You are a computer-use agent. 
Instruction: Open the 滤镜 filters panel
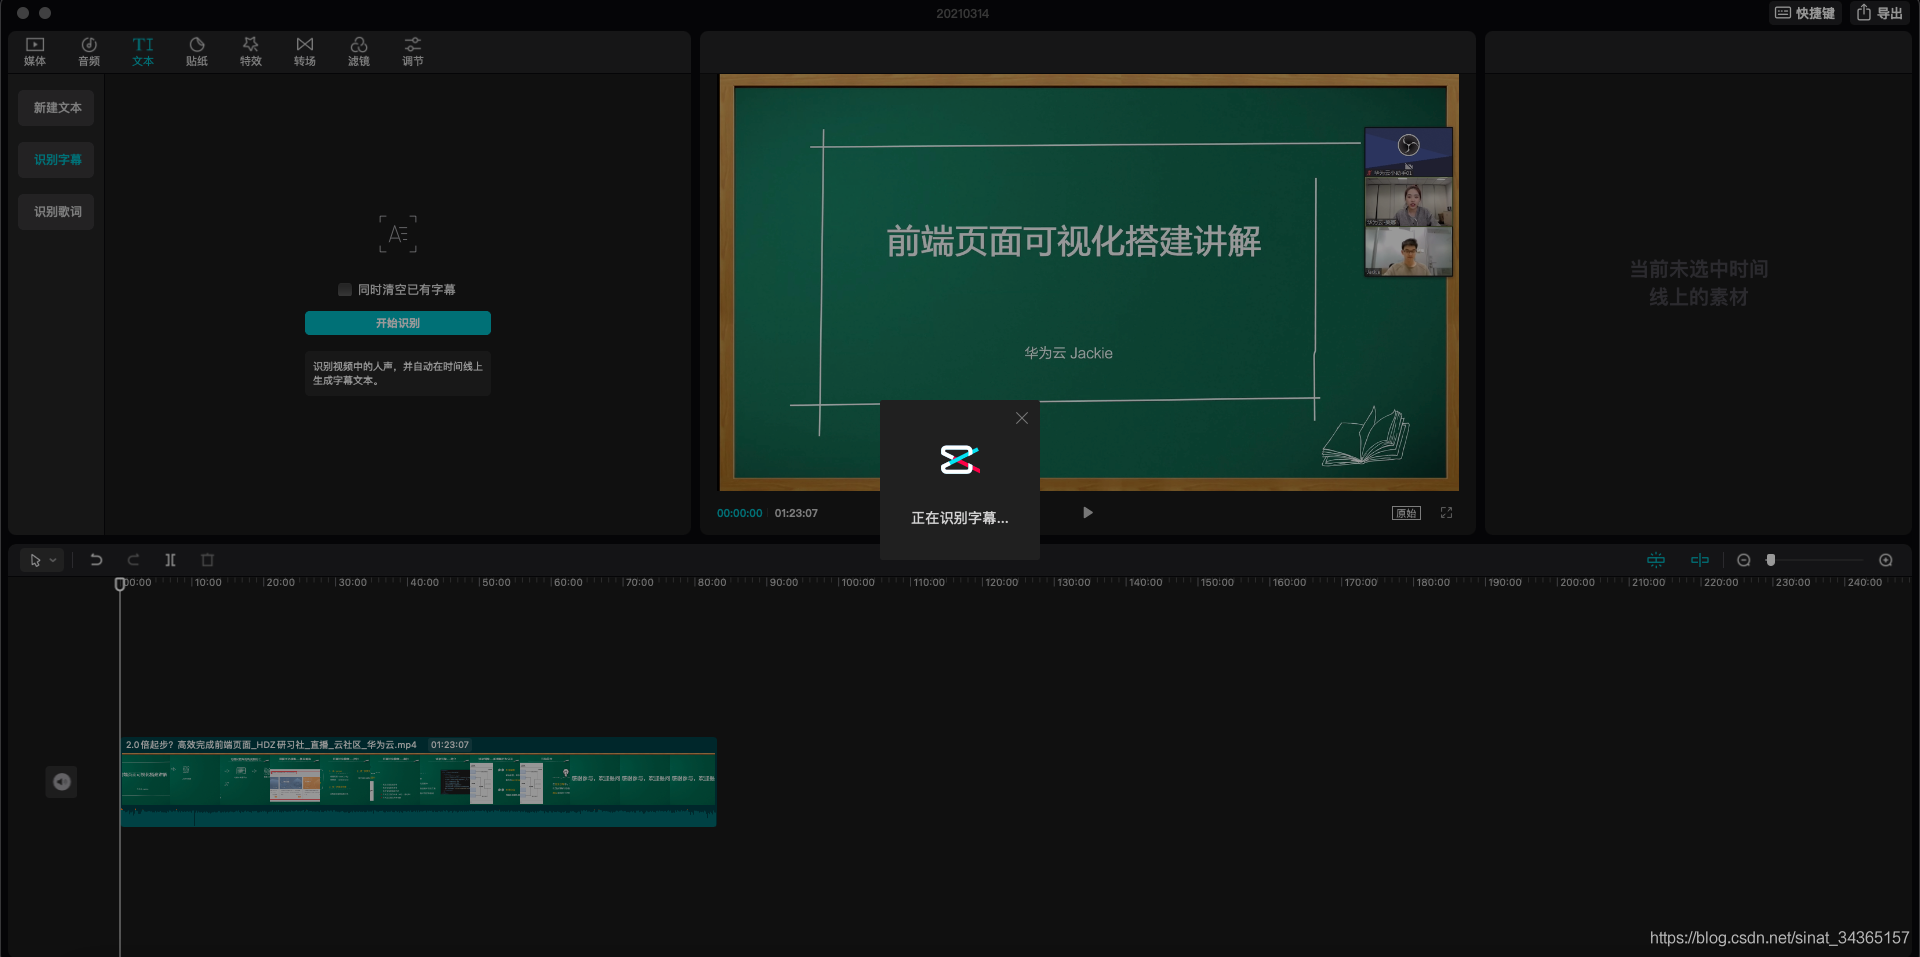click(358, 51)
